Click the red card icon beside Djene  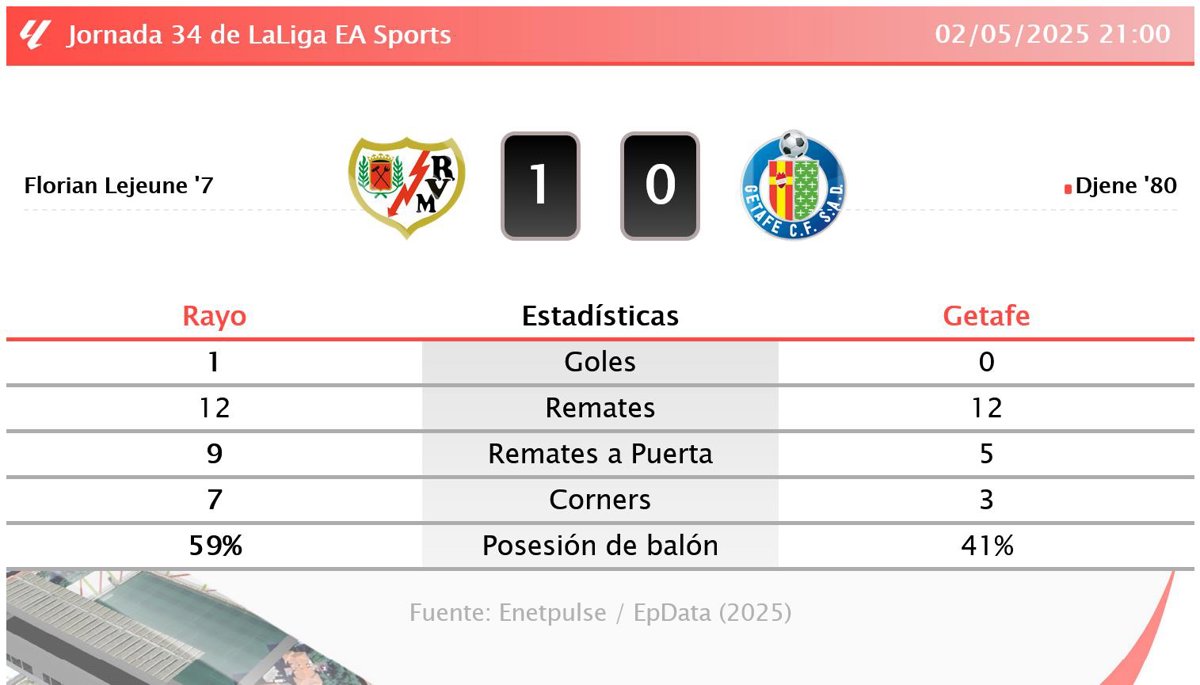click(x=1068, y=188)
